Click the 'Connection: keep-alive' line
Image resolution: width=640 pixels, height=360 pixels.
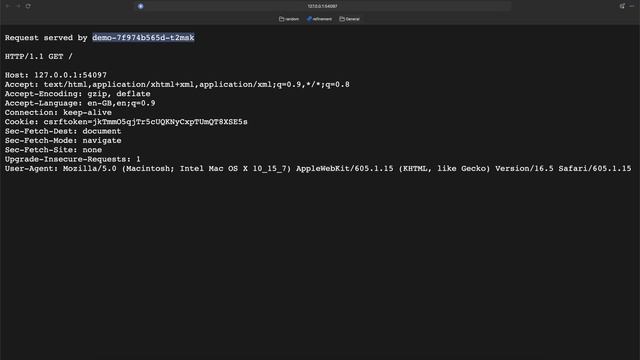pos(58,113)
